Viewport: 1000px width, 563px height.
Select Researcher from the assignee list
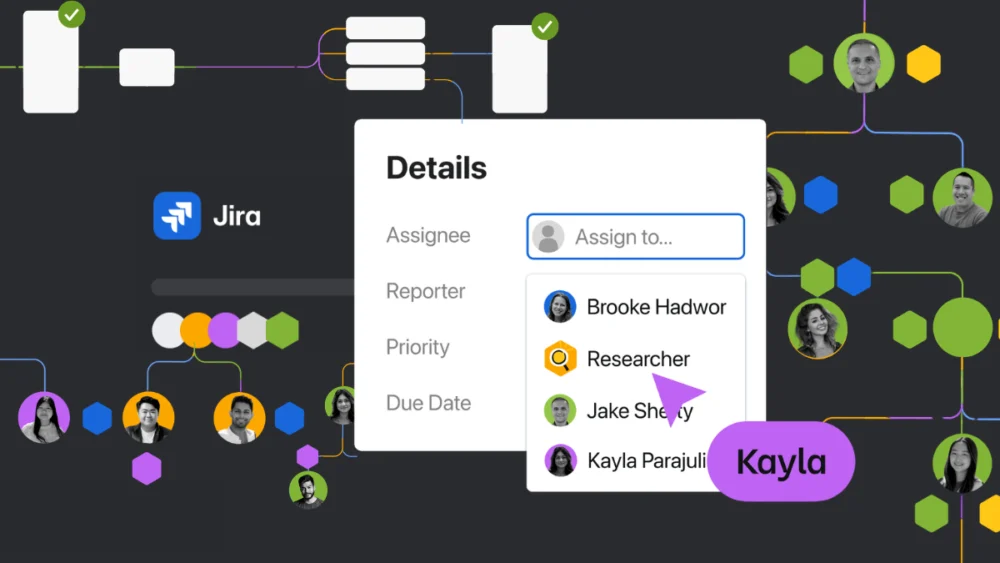coord(638,359)
